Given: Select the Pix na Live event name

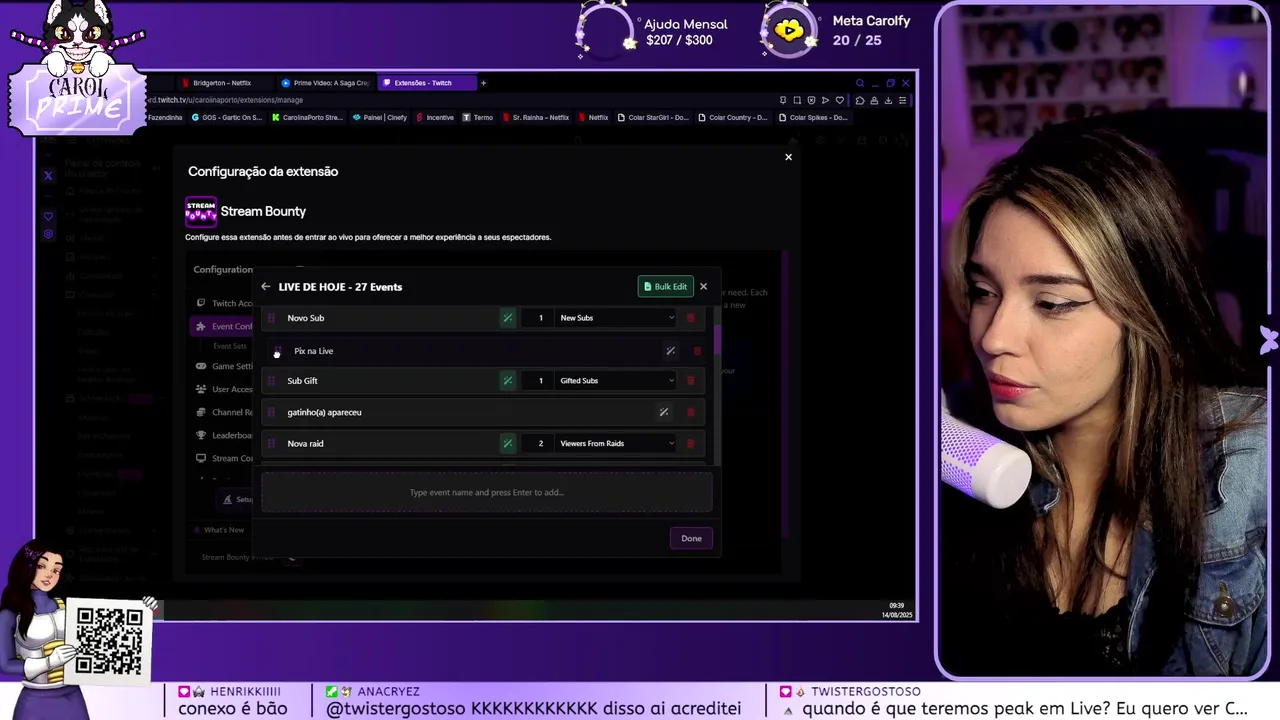Looking at the screenshot, I should (x=313, y=351).
